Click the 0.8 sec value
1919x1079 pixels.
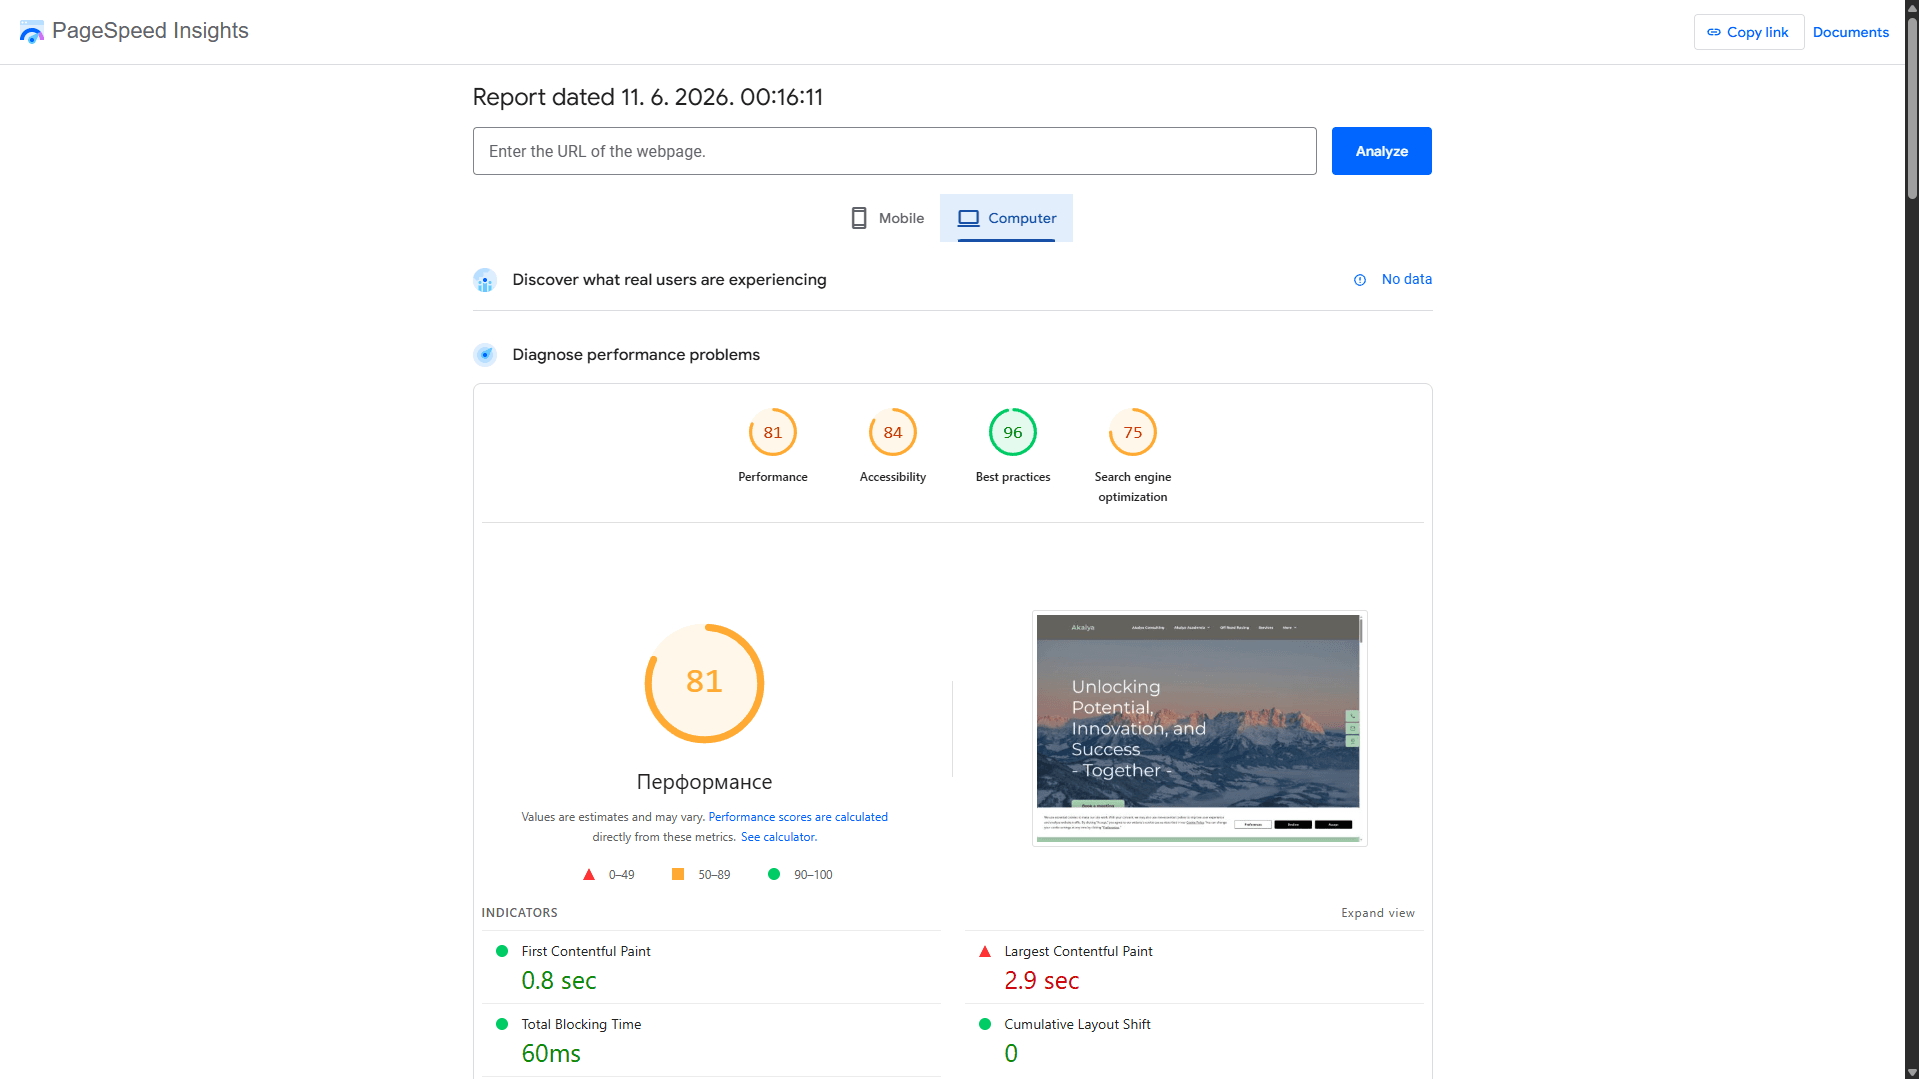(x=559, y=981)
